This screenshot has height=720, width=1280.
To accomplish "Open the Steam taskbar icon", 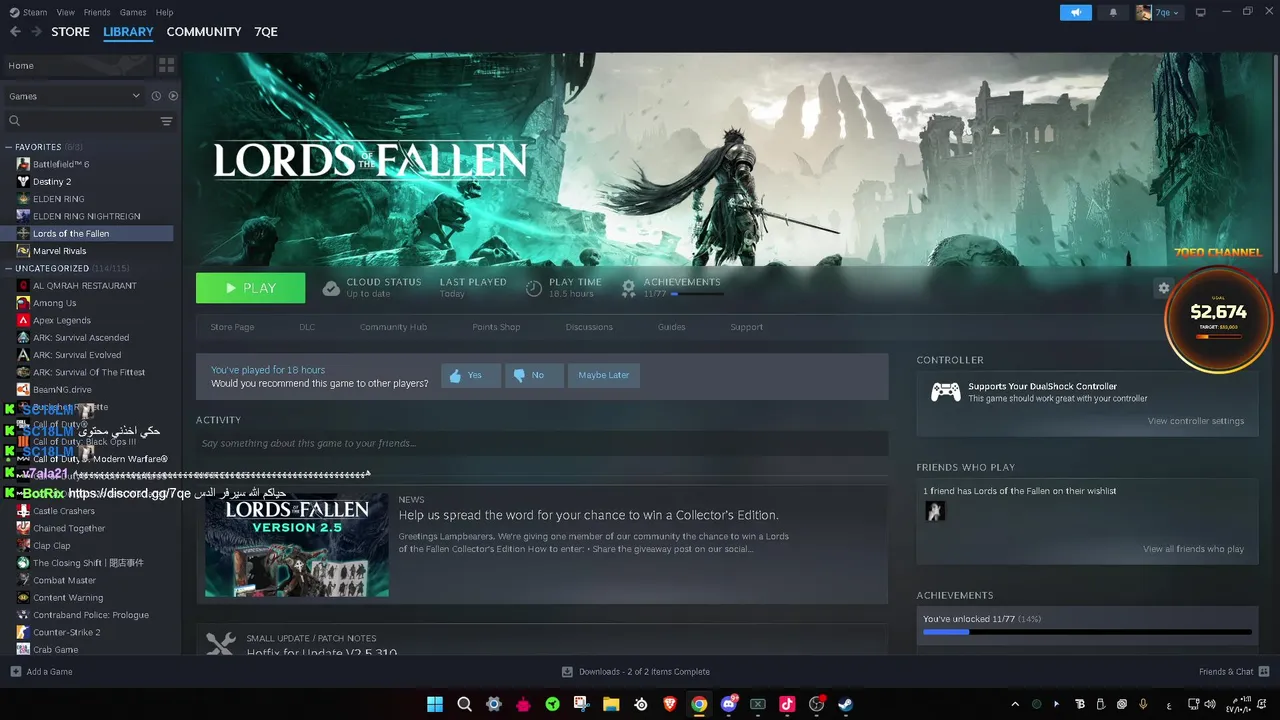I will [845, 704].
